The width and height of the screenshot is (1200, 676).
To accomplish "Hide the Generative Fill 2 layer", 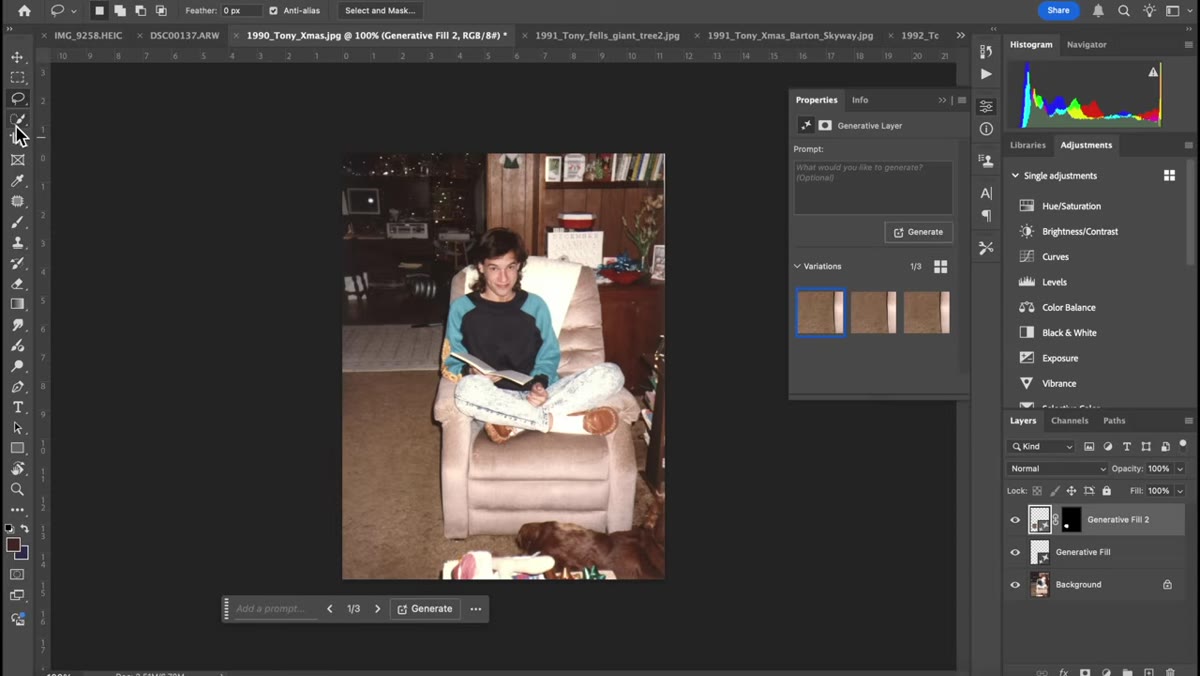I will click(x=1015, y=520).
